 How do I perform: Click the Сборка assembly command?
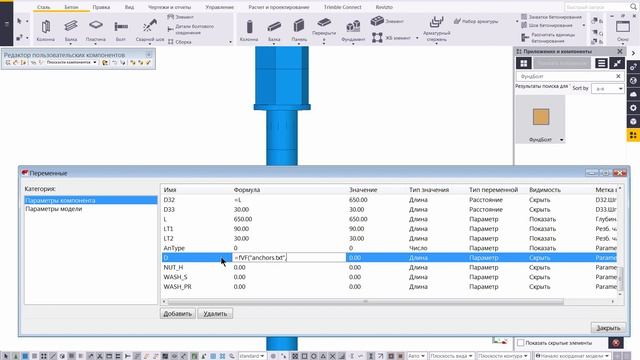pos(180,42)
